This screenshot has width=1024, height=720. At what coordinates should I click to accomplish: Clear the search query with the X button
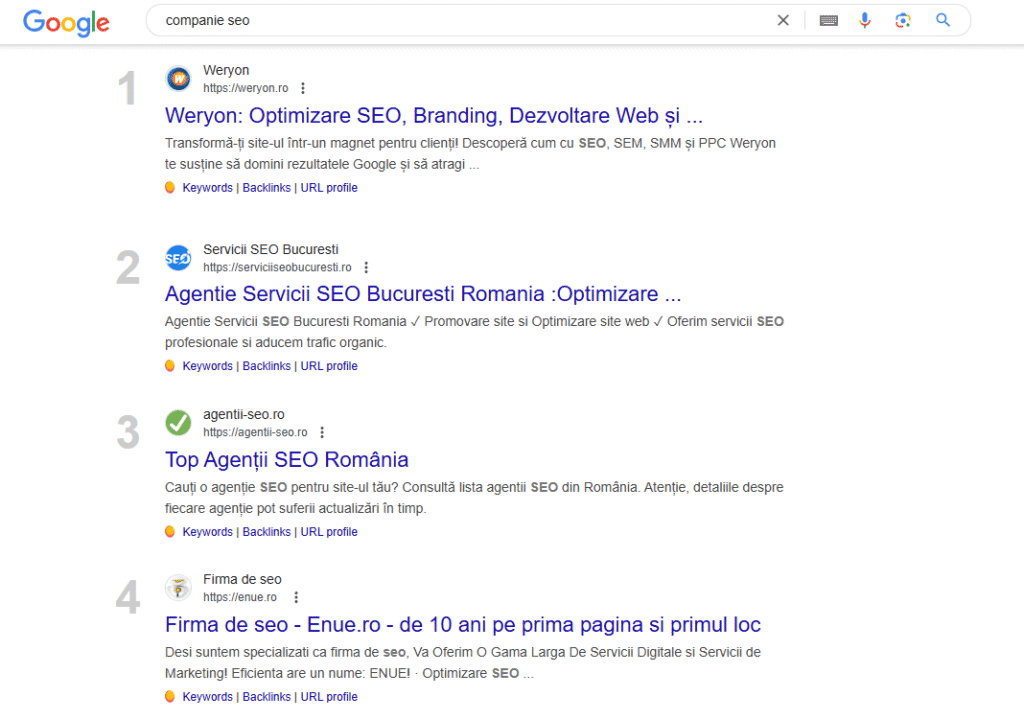[783, 19]
